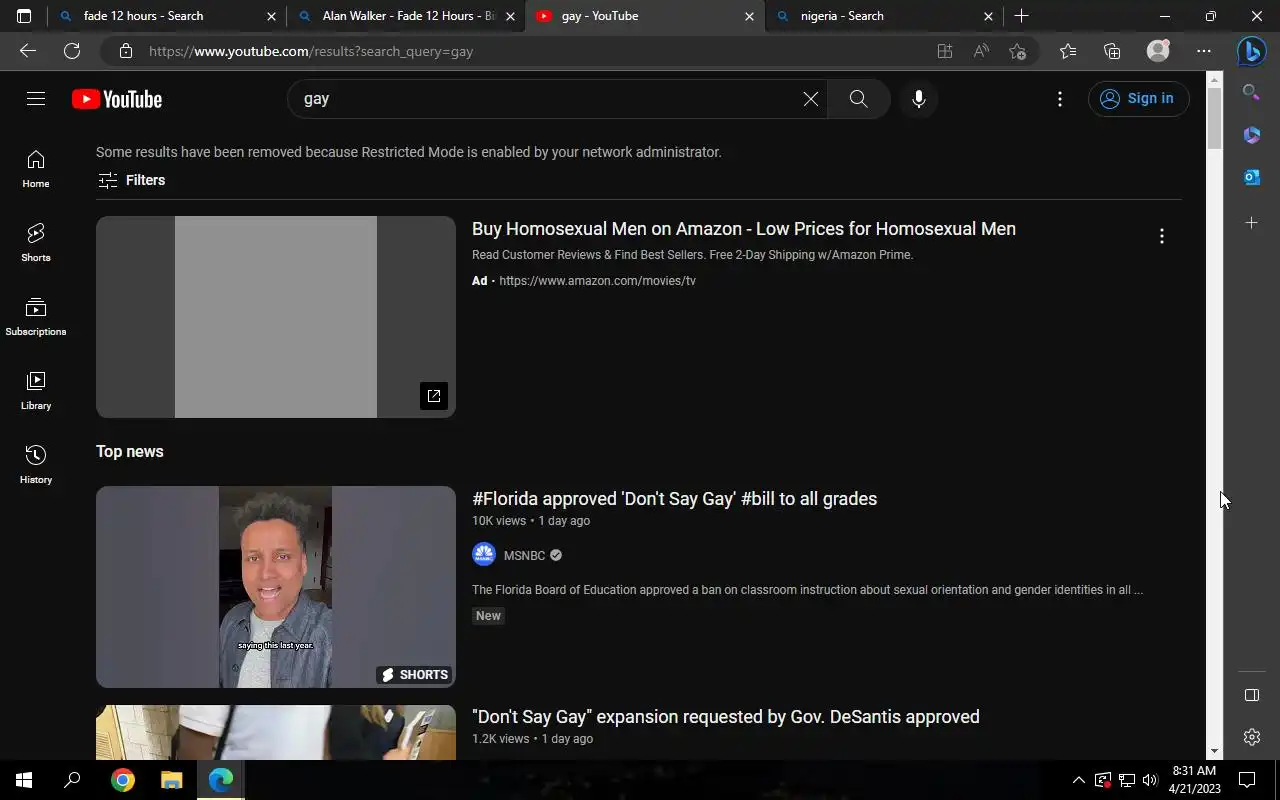The width and height of the screenshot is (1280, 800).
Task: Click the MSNBC channel avatar
Action: [x=484, y=555]
